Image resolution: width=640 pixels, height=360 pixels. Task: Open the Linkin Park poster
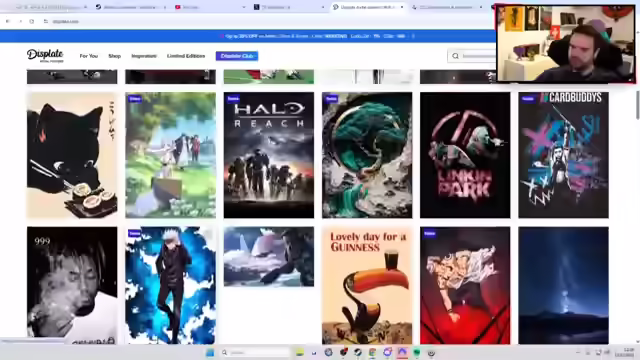pyautogui.click(x=465, y=155)
